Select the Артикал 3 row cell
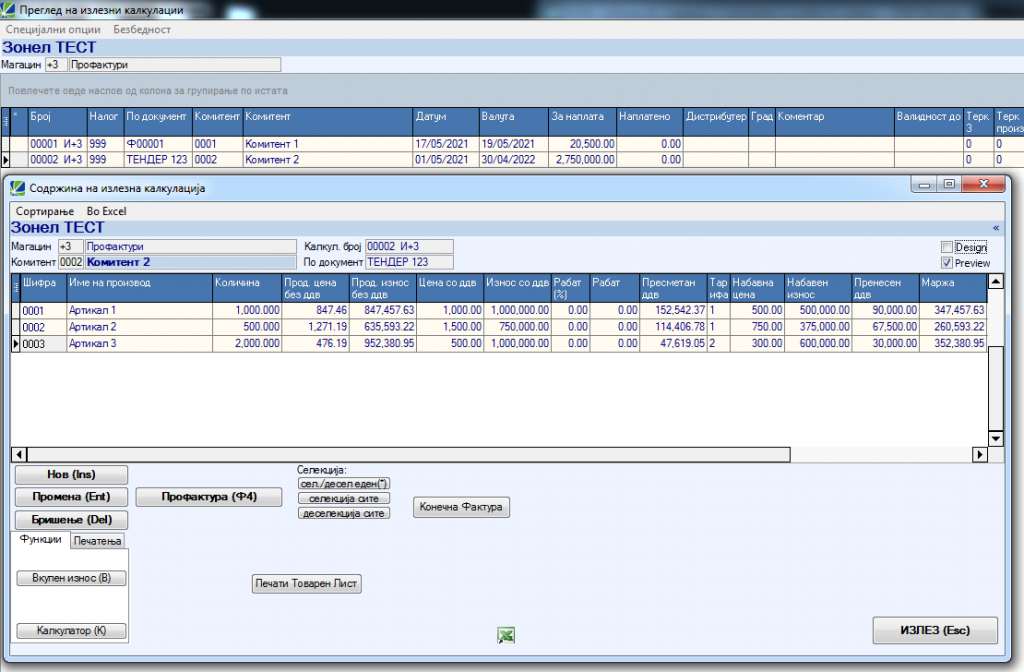Viewport: 1024px width, 672px height. pos(140,343)
